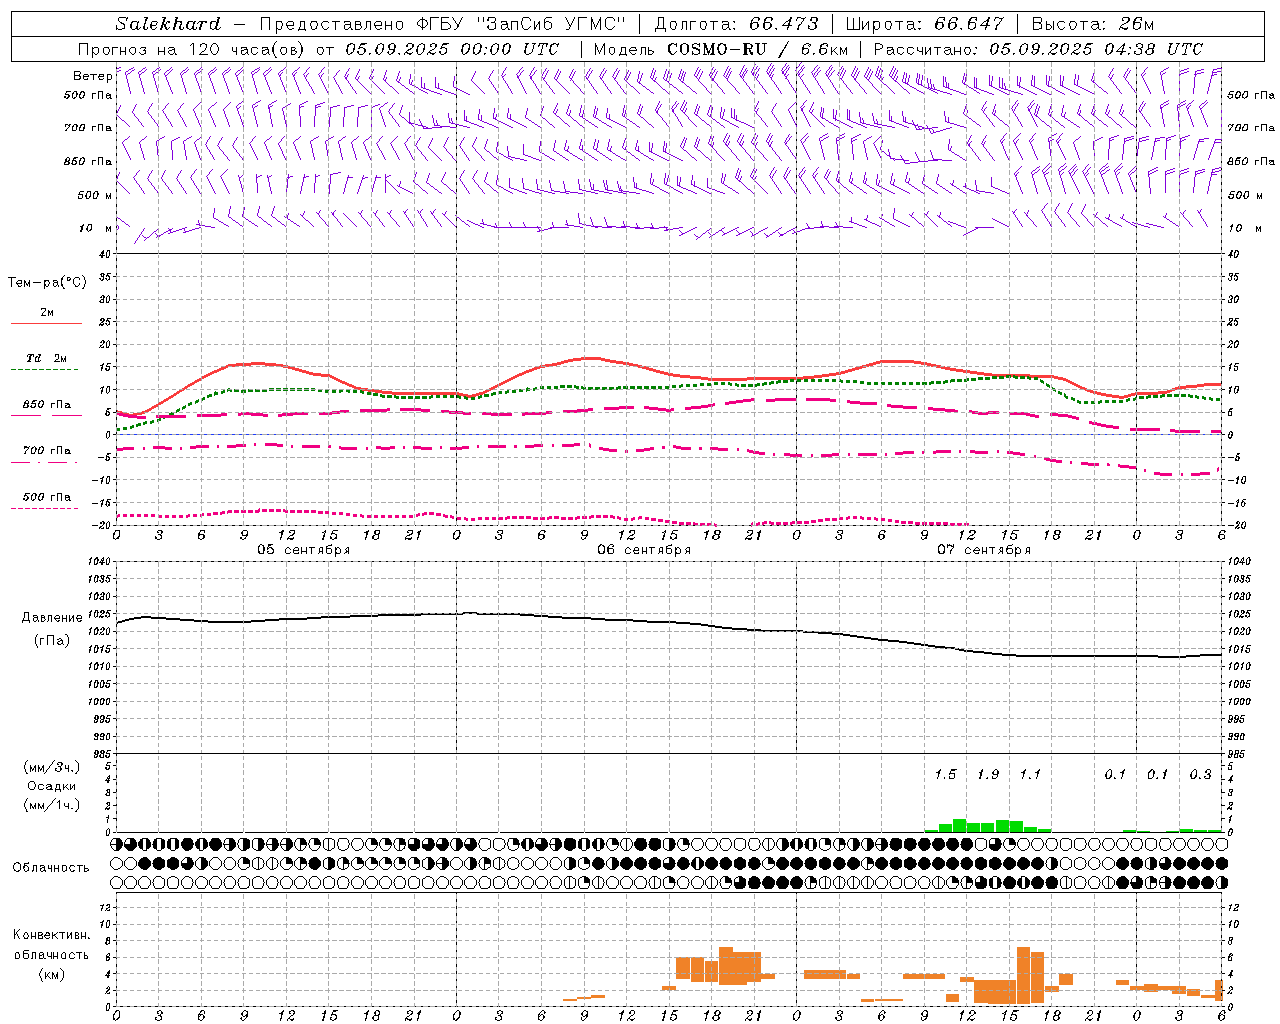Viewport: 1280px width, 1024px height.
Task: Click the model name 'COSMO-RU / 6.6км'
Action: (758, 49)
